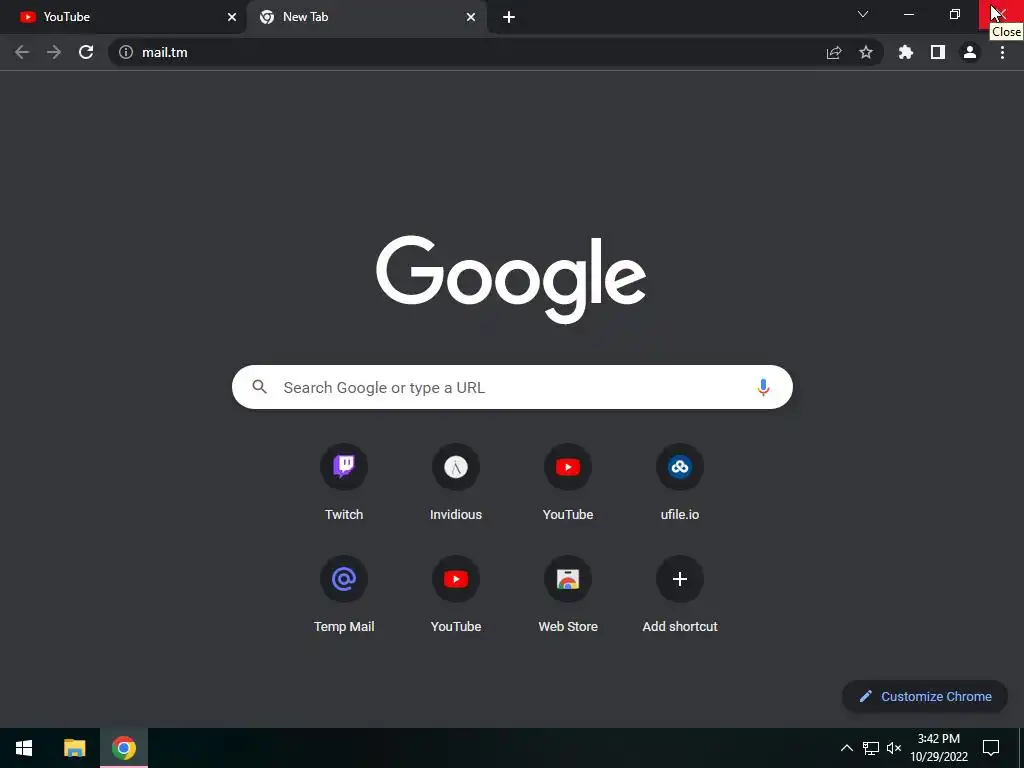Open the Extensions puzzle icon
Screen dimensions: 1024x768
tap(906, 52)
